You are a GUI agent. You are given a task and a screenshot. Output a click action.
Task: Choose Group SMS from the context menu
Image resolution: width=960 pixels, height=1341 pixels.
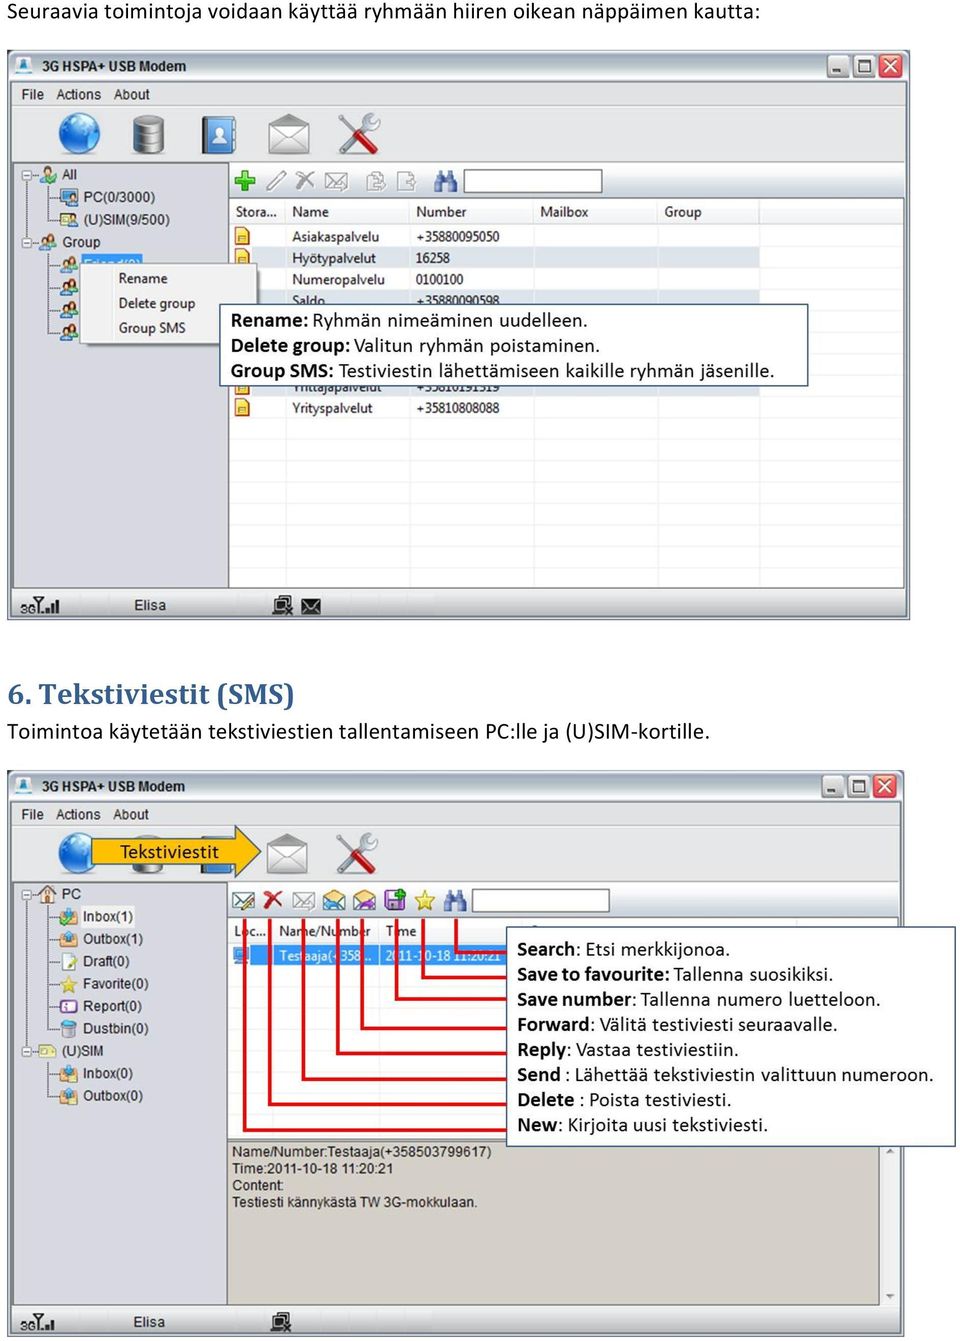click(x=152, y=327)
